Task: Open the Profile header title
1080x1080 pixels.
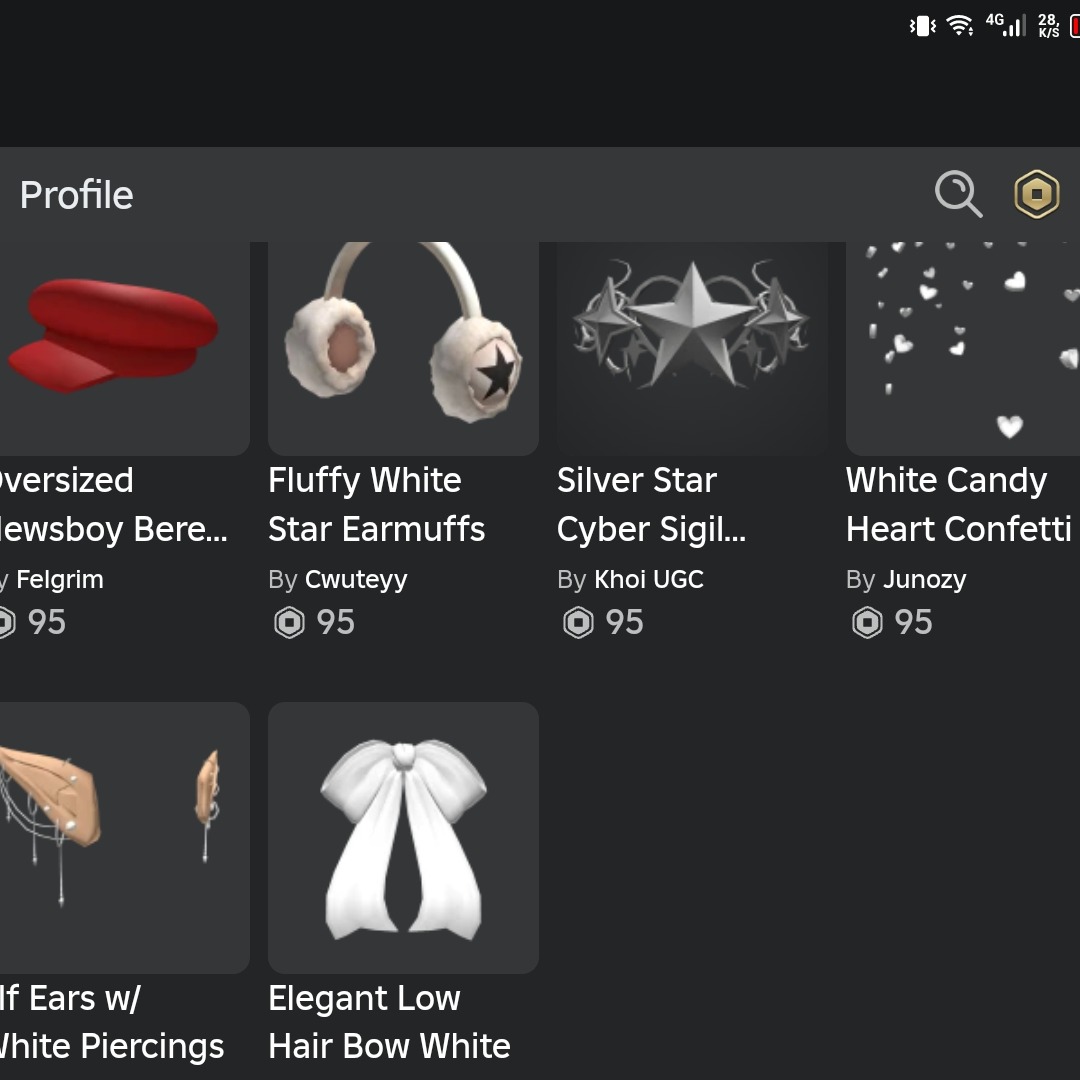Action: 77,195
